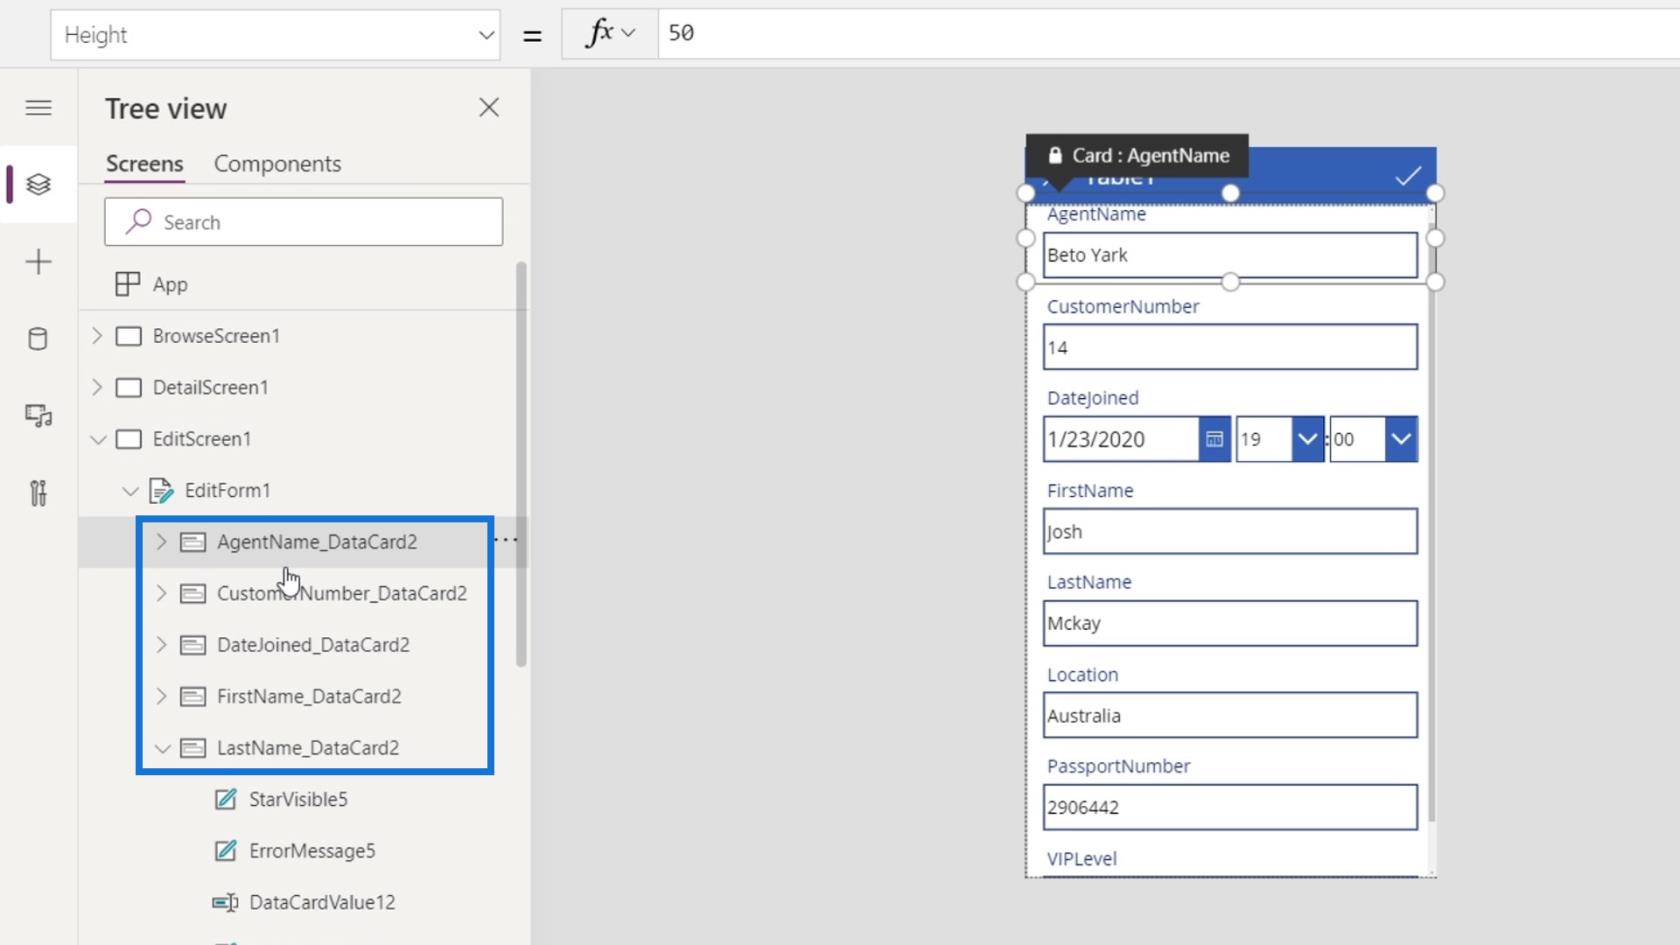Click the FirstName field Josh

pyautogui.click(x=1230, y=531)
